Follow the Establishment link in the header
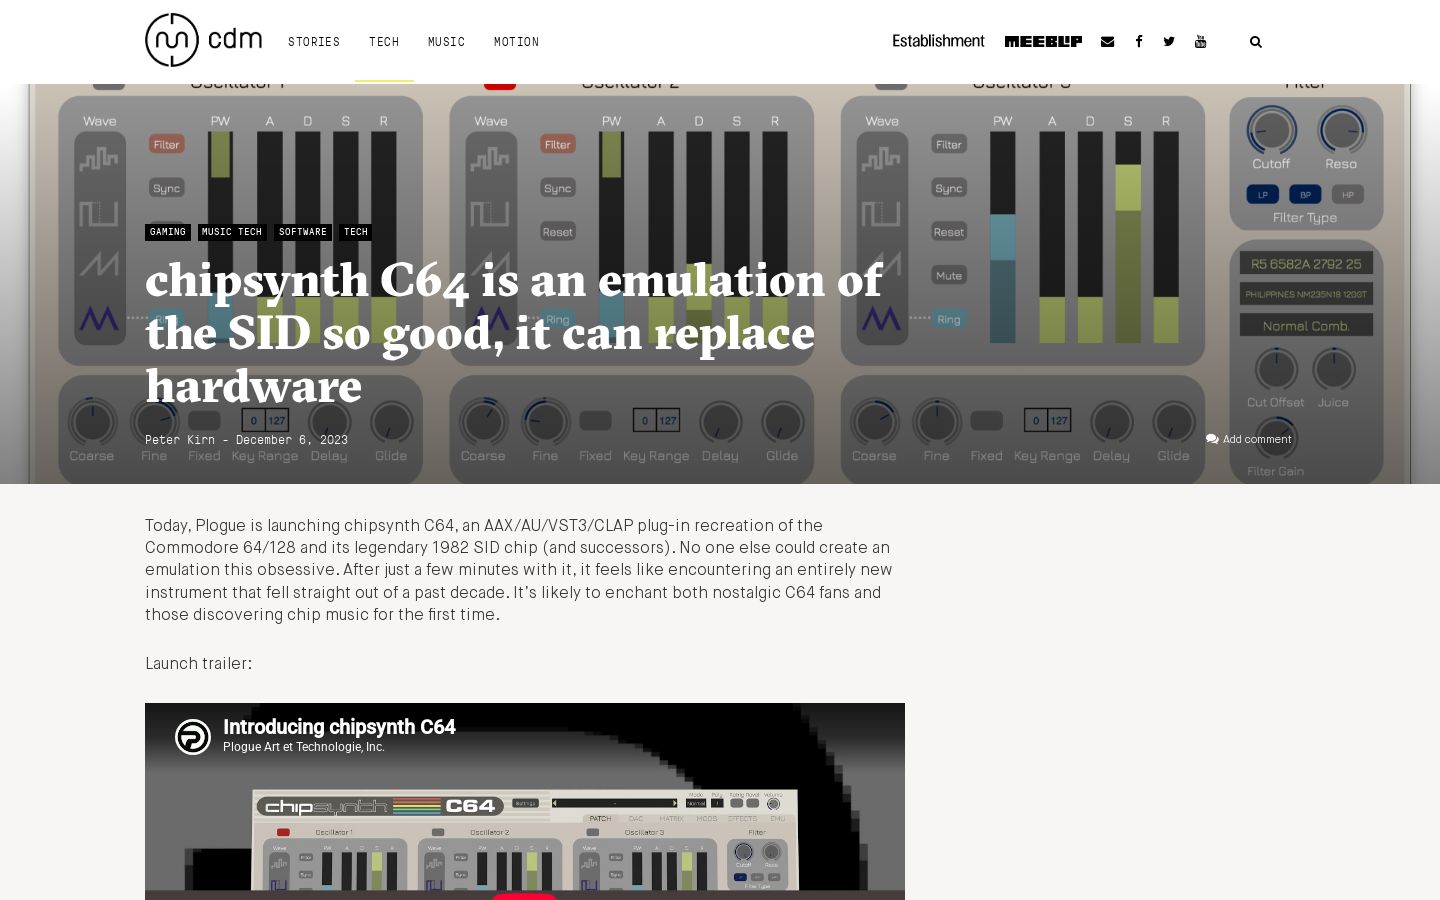 938,41
